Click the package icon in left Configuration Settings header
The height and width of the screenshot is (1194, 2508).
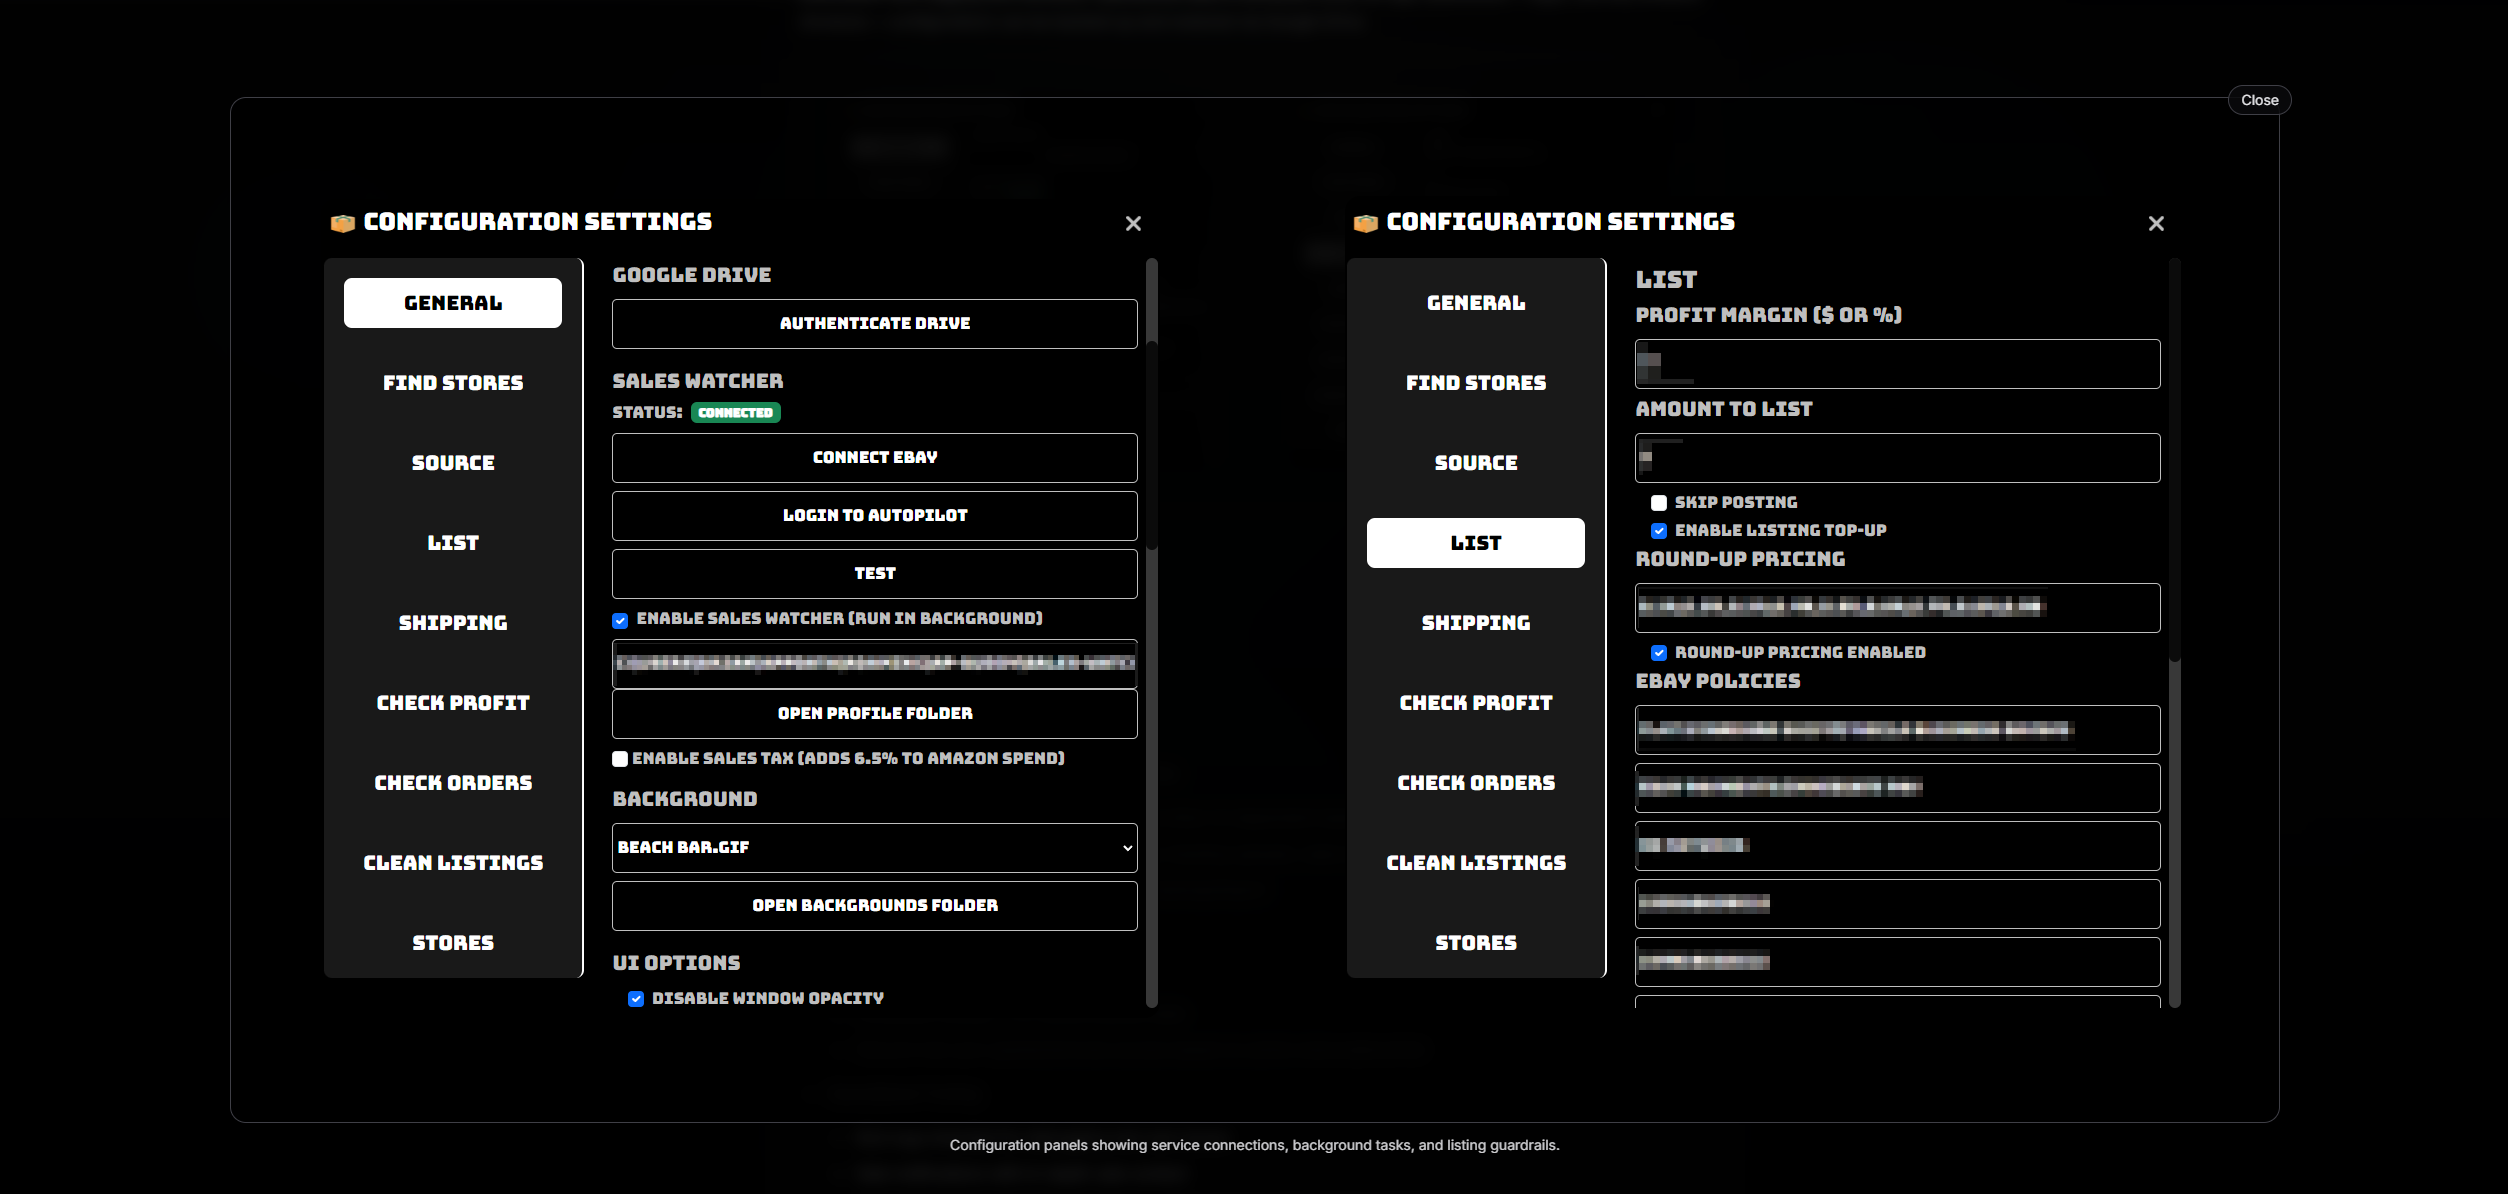[343, 223]
